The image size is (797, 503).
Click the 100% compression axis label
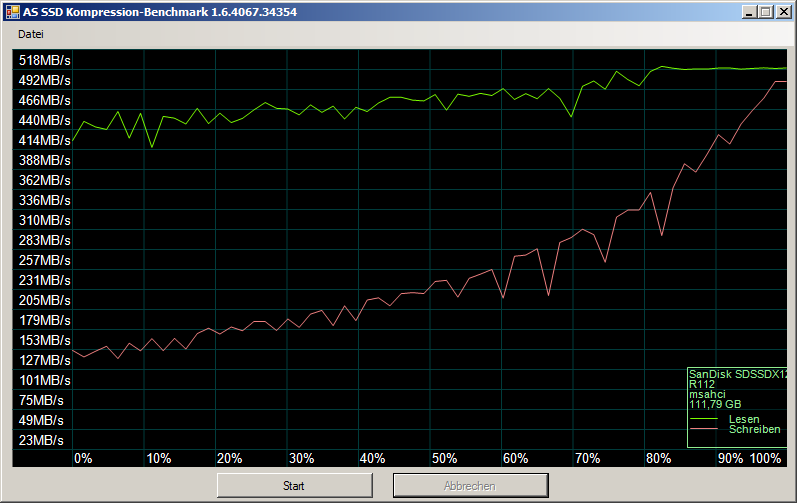(765, 458)
